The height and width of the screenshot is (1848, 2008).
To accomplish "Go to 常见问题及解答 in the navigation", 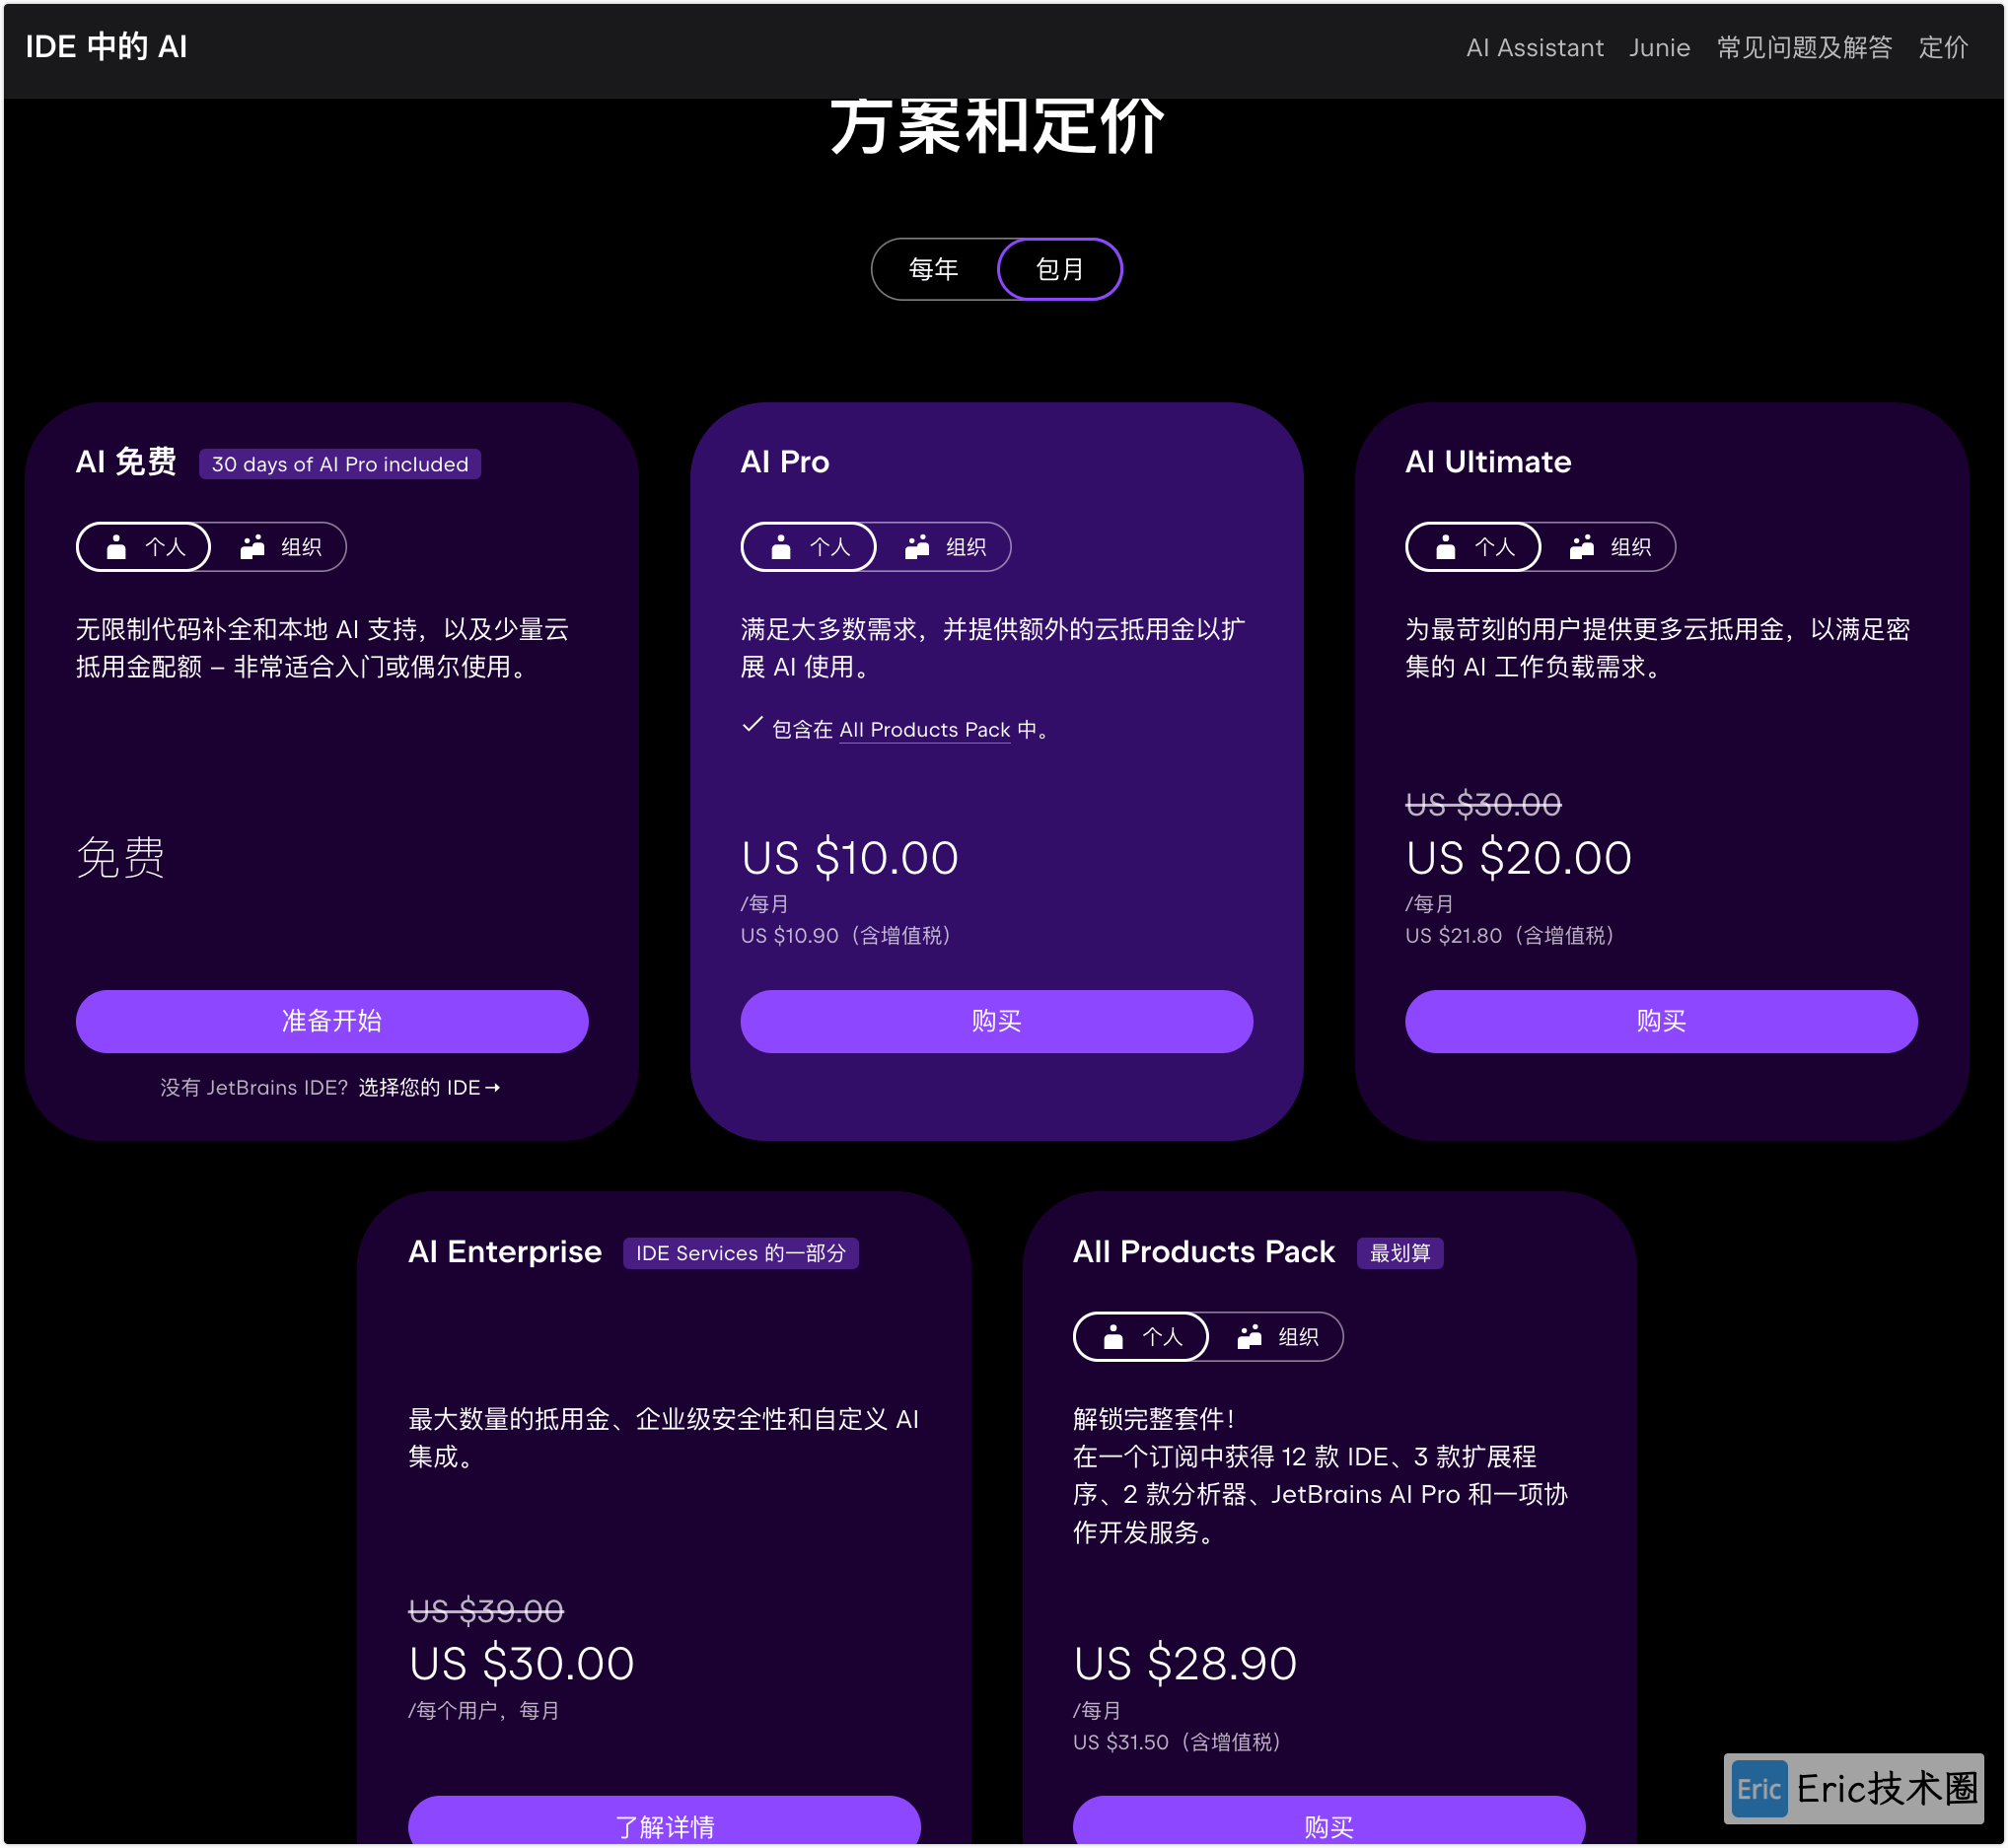I will point(1805,48).
